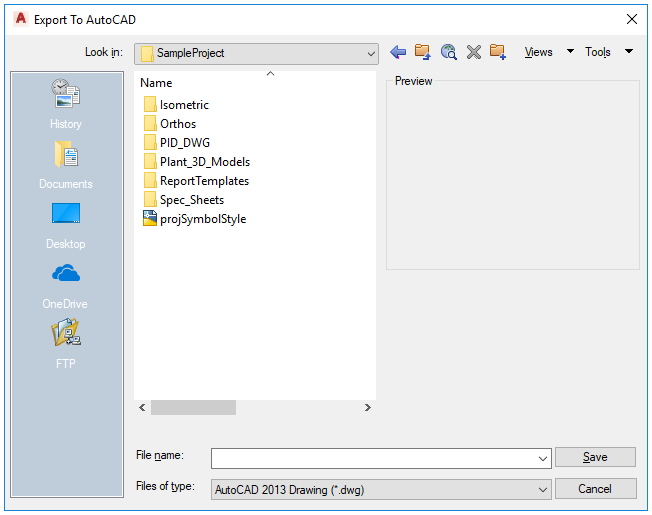The width and height of the screenshot is (652, 515).
Task: Click the projSymbolStyle drawing file icon
Action: 150,218
